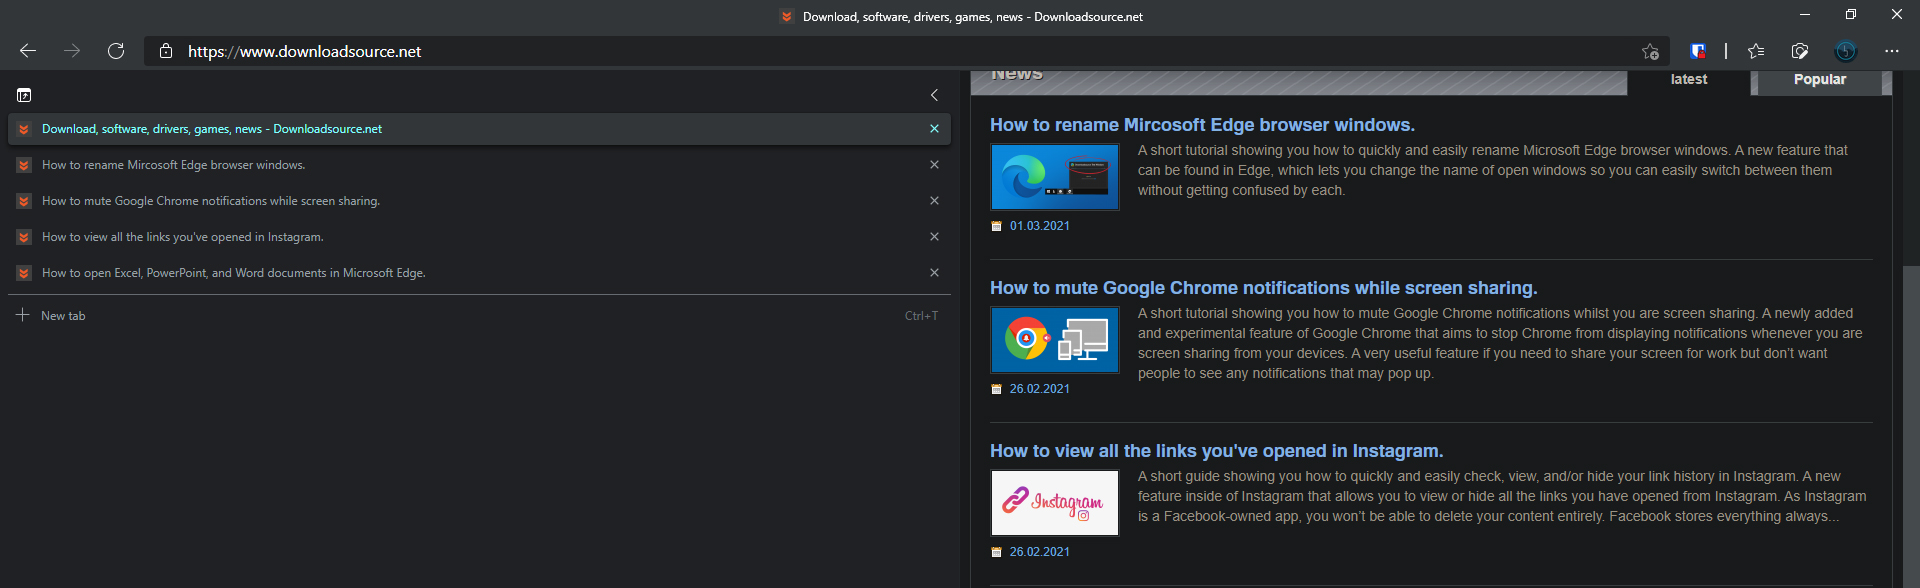Viewport: 1920px width, 588px height.
Task: Click favicon of 'mute Google Chrome' tab
Action: point(24,201)
